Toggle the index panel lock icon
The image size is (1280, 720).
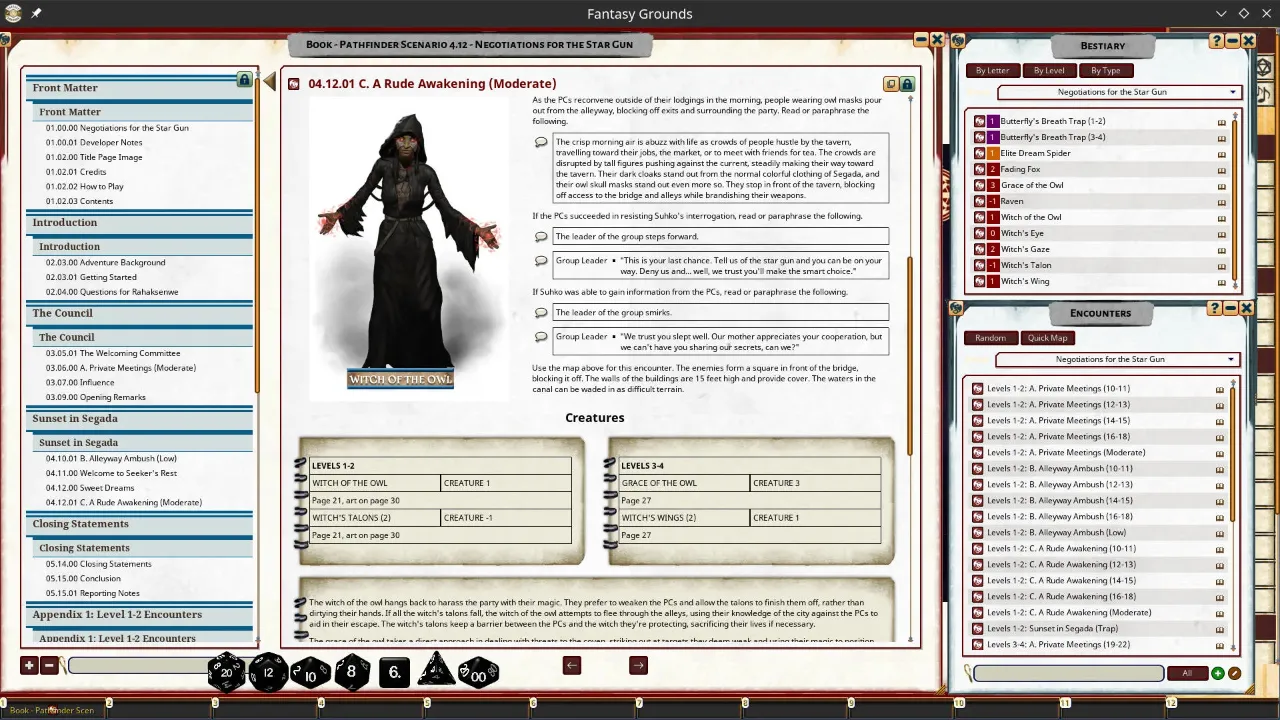point(244,79)
